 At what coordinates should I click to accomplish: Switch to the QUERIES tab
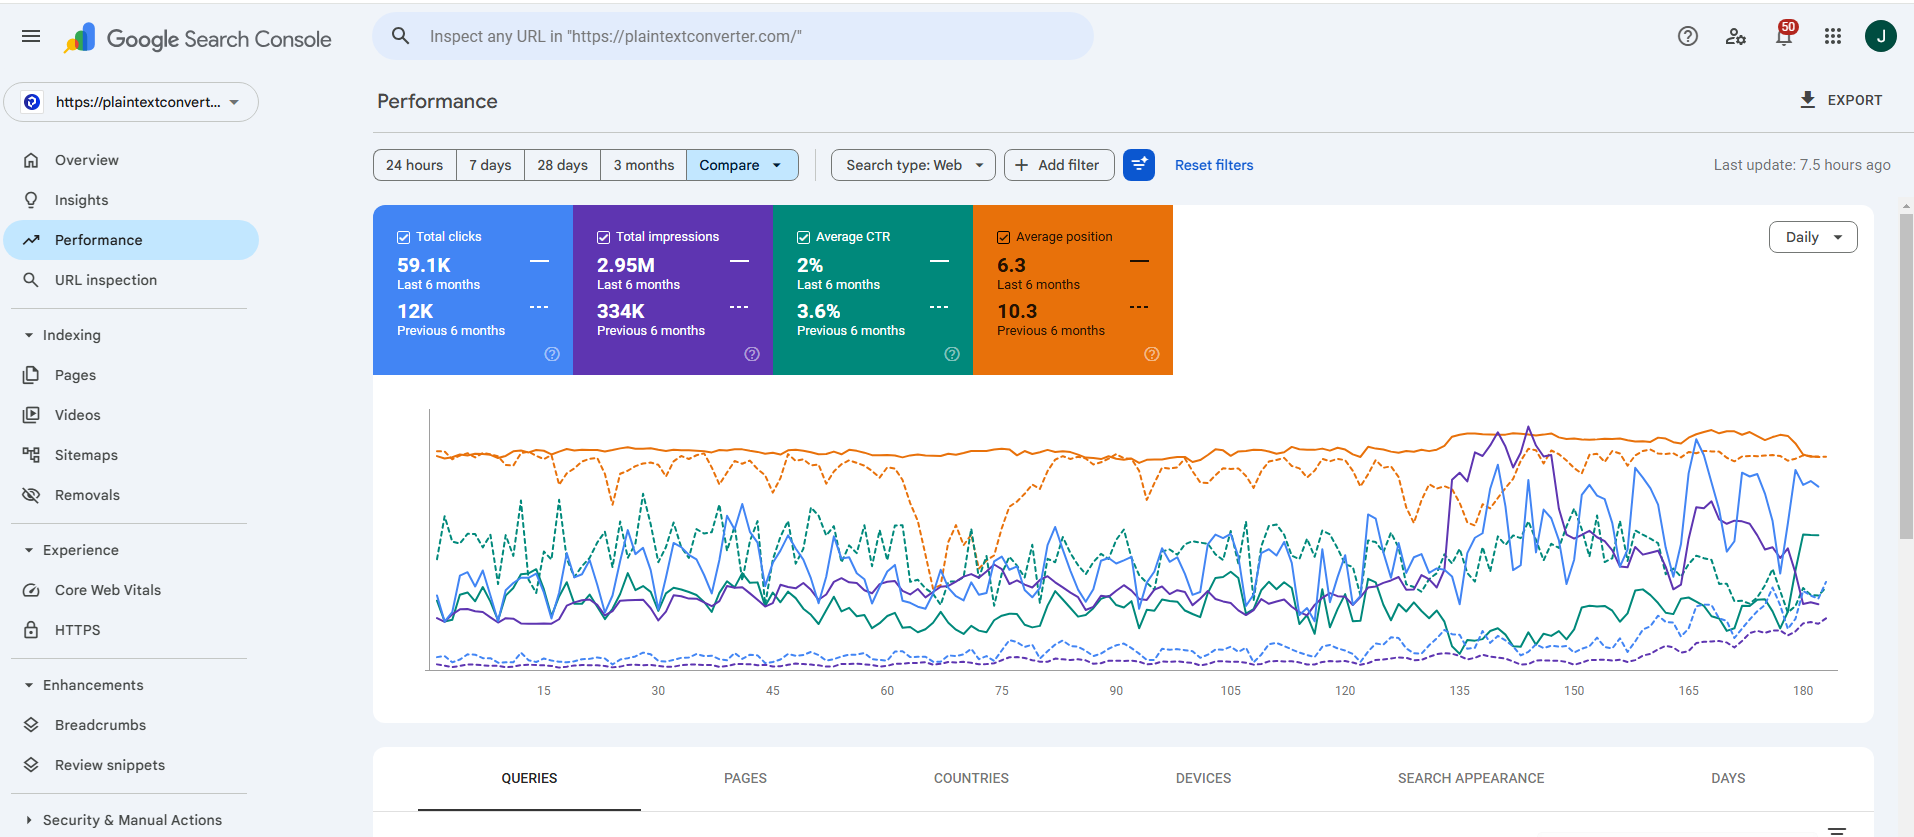point(529,778)
